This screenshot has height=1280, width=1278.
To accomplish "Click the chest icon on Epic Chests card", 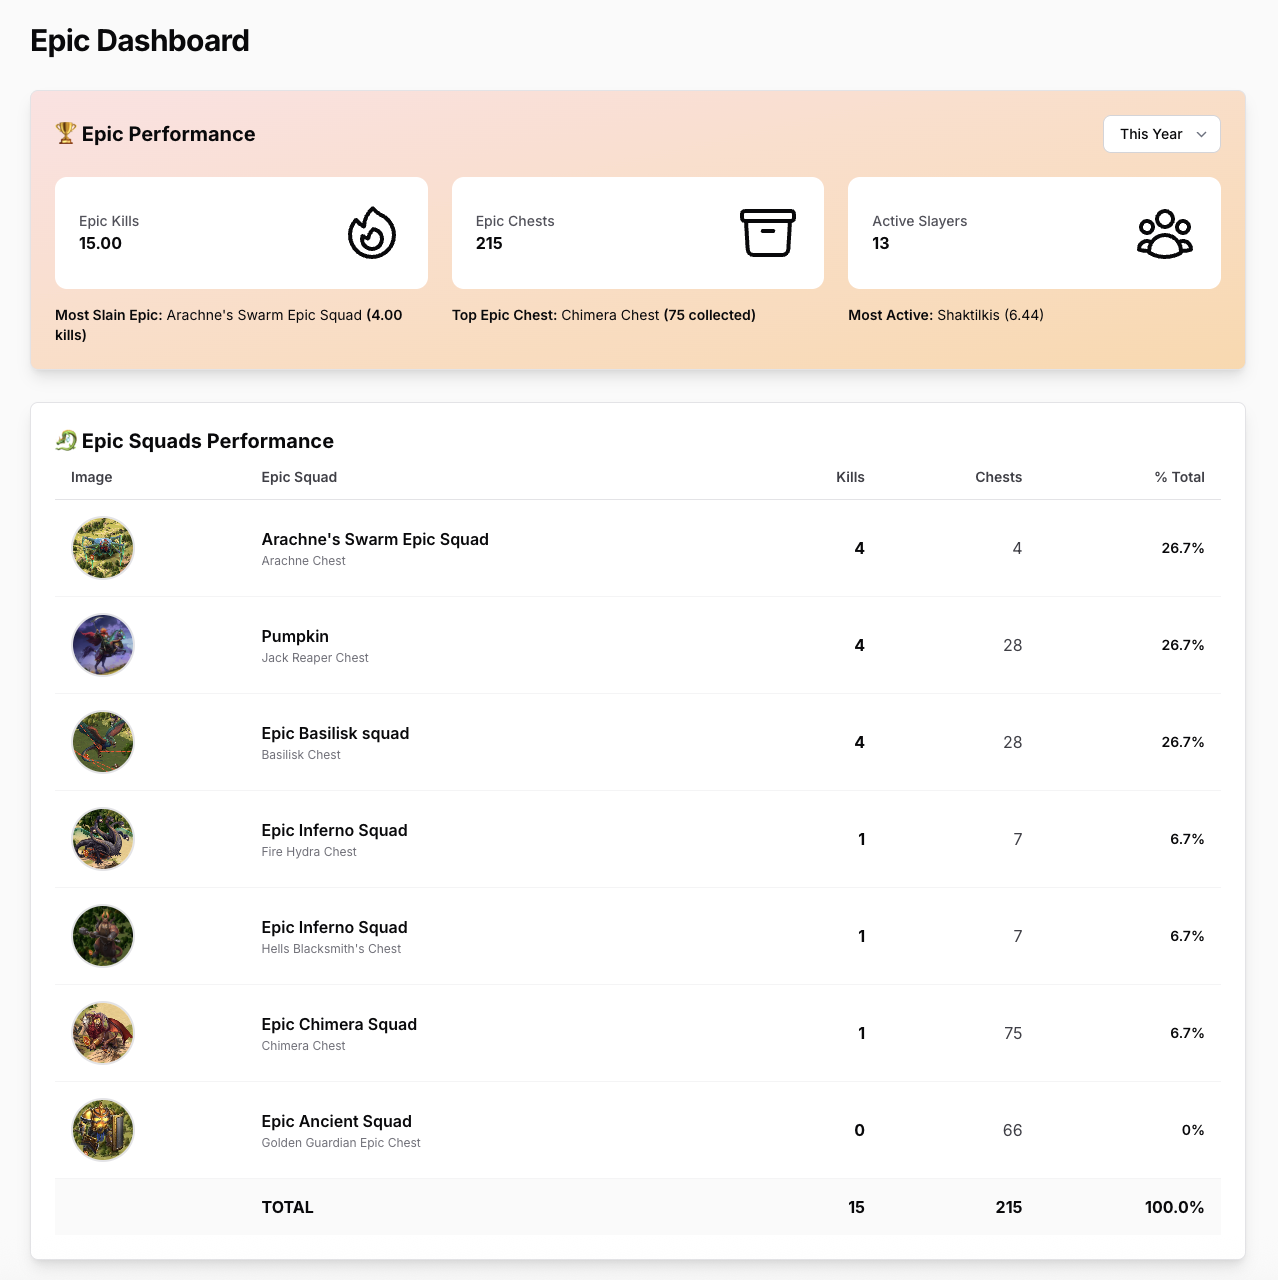I will 768,233.
